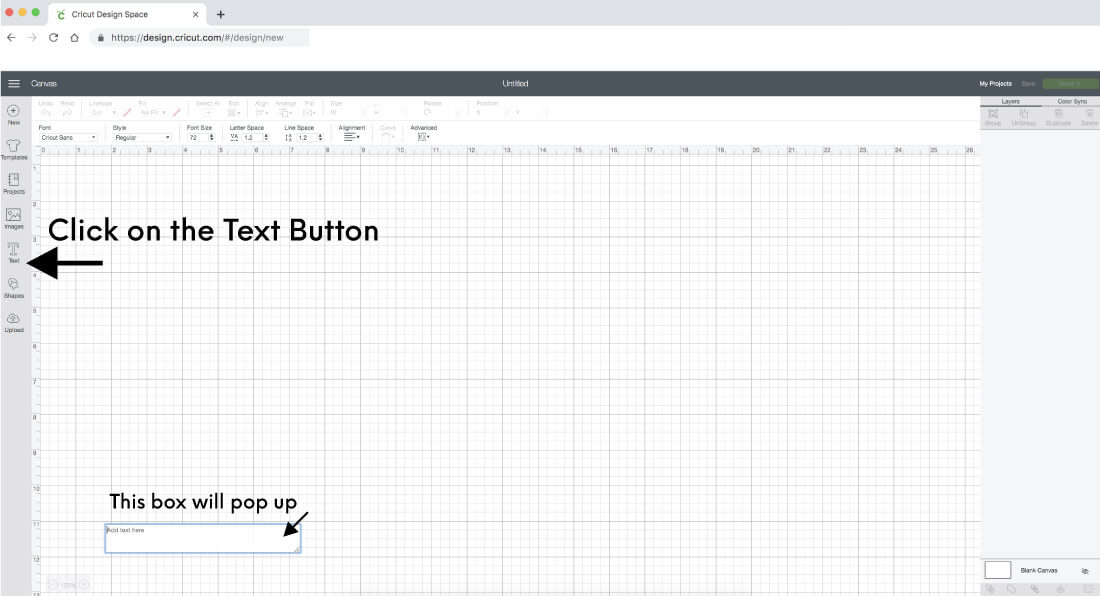
Task: Click inside the Add text here box
Action: 203,539
